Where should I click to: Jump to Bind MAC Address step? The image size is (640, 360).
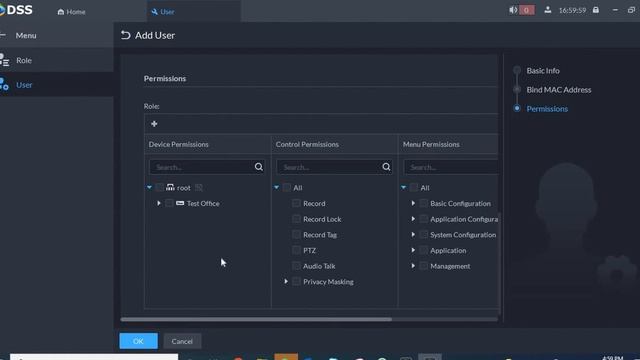(559, 90)
